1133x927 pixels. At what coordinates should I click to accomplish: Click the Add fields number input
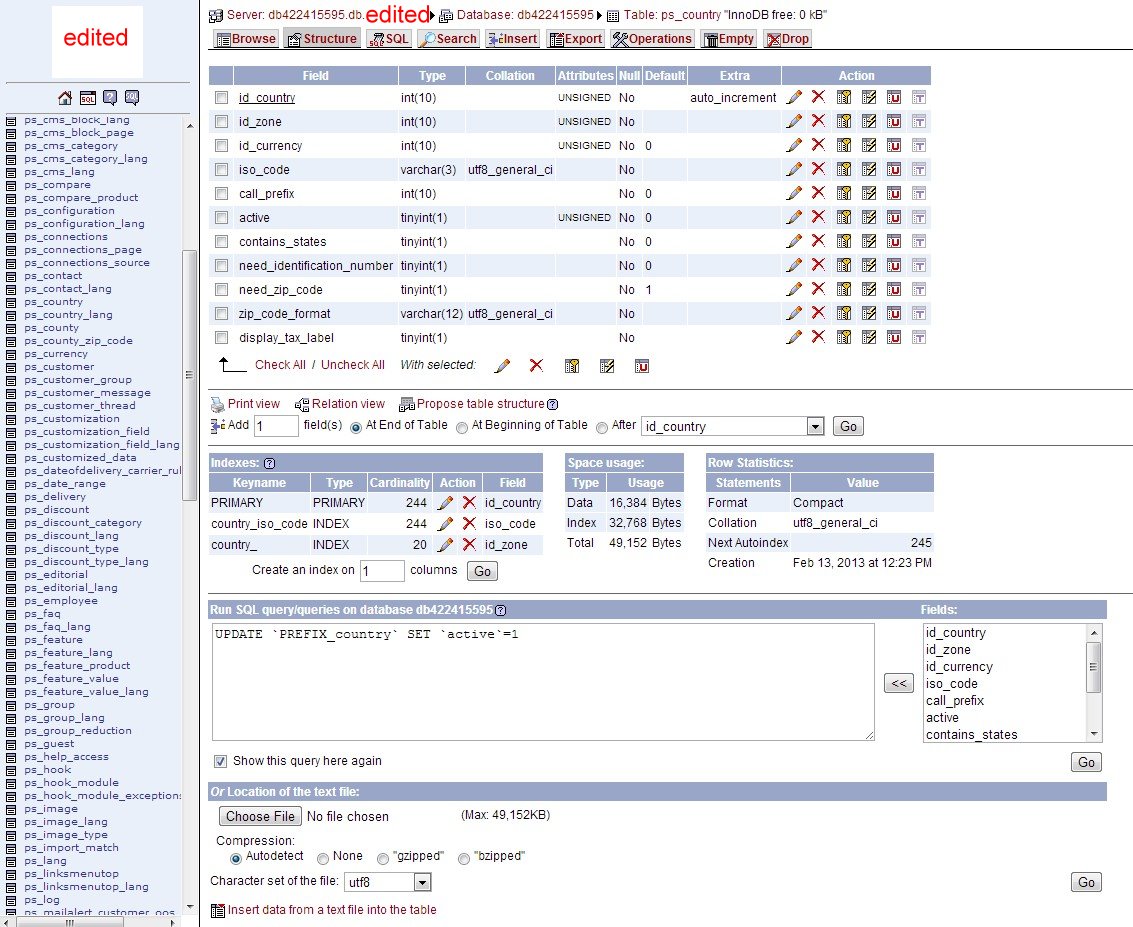[x=276, y=426]
